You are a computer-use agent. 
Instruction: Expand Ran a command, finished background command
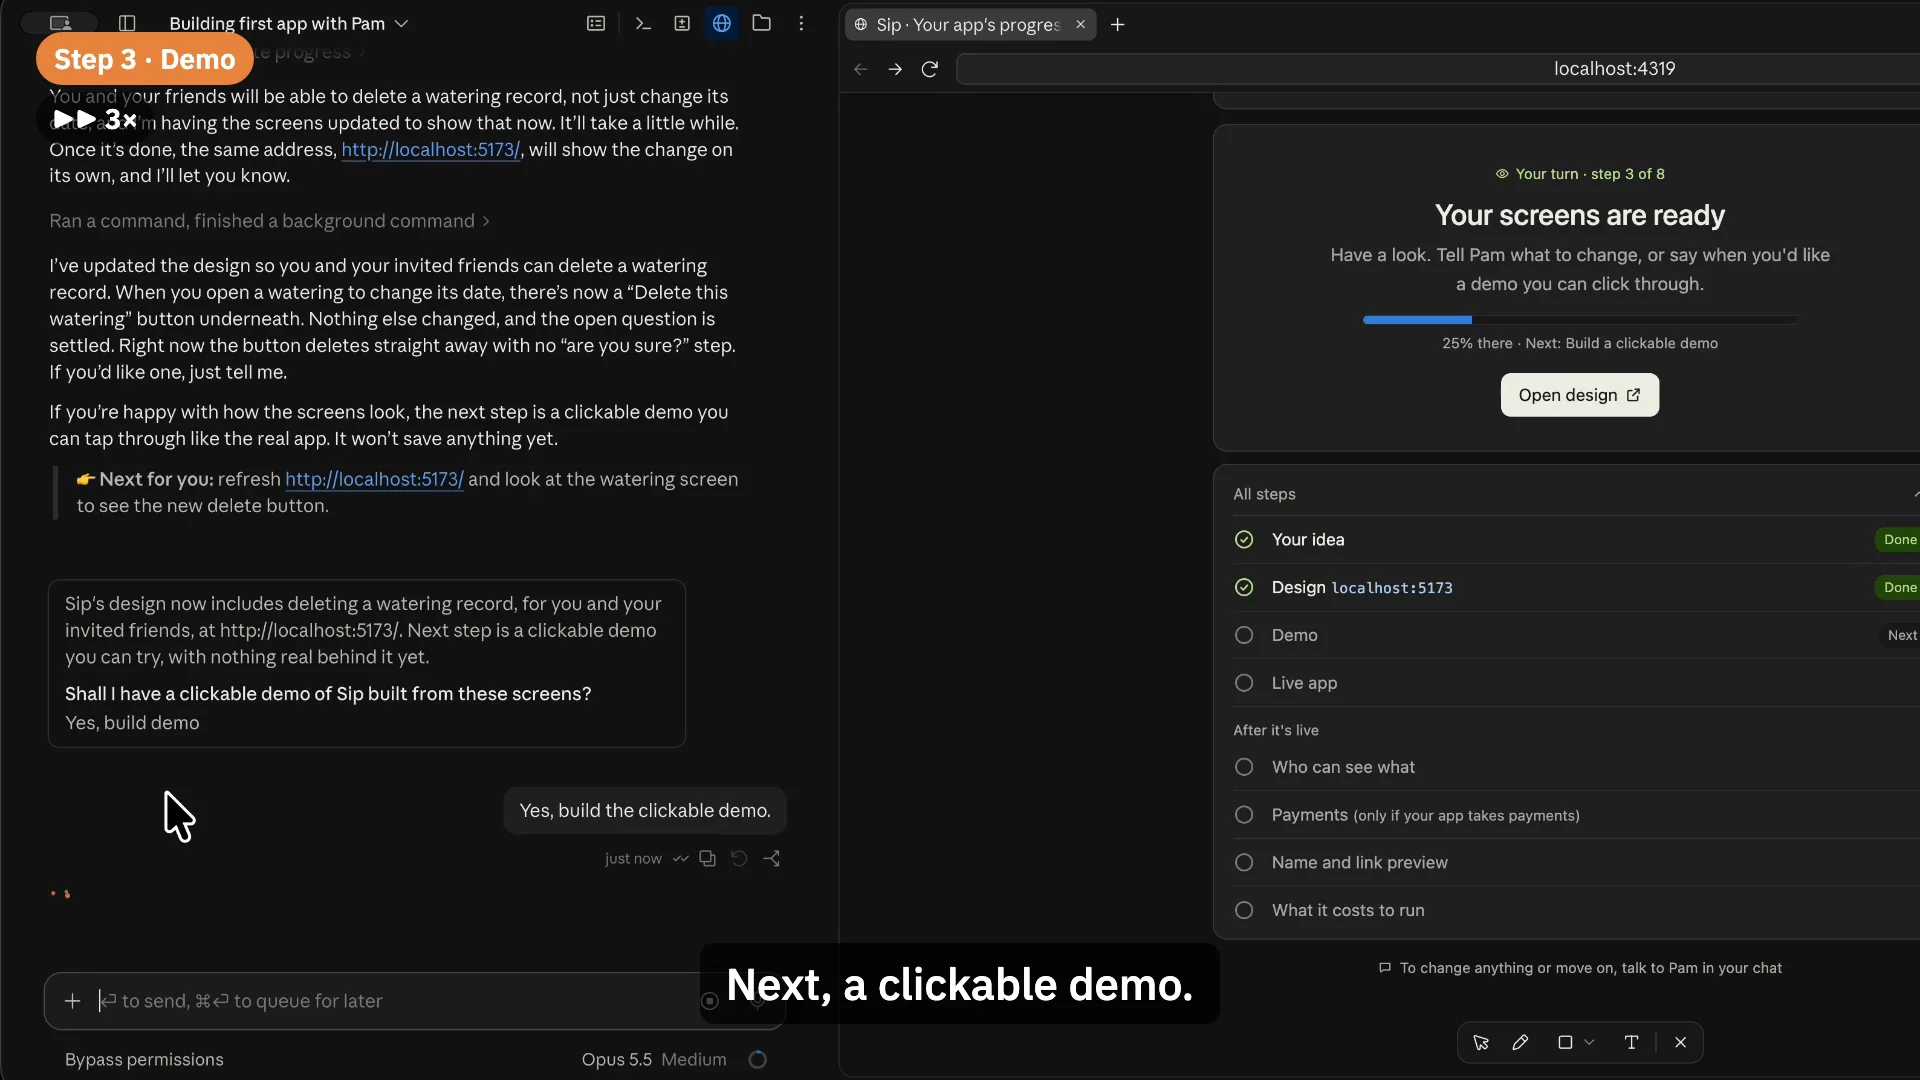coord(269,221)
